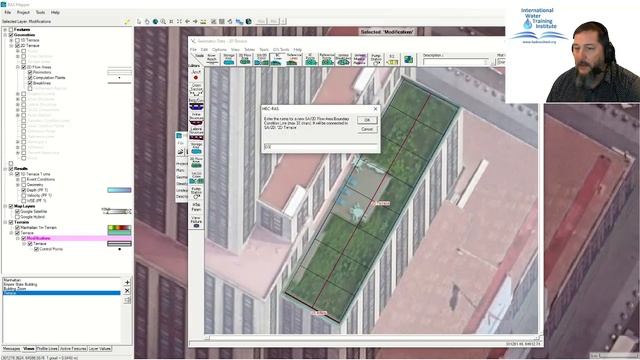Open the RAS Mapper File menu
This screenshot has height=360, width=640.
click(x=8, y=13)
